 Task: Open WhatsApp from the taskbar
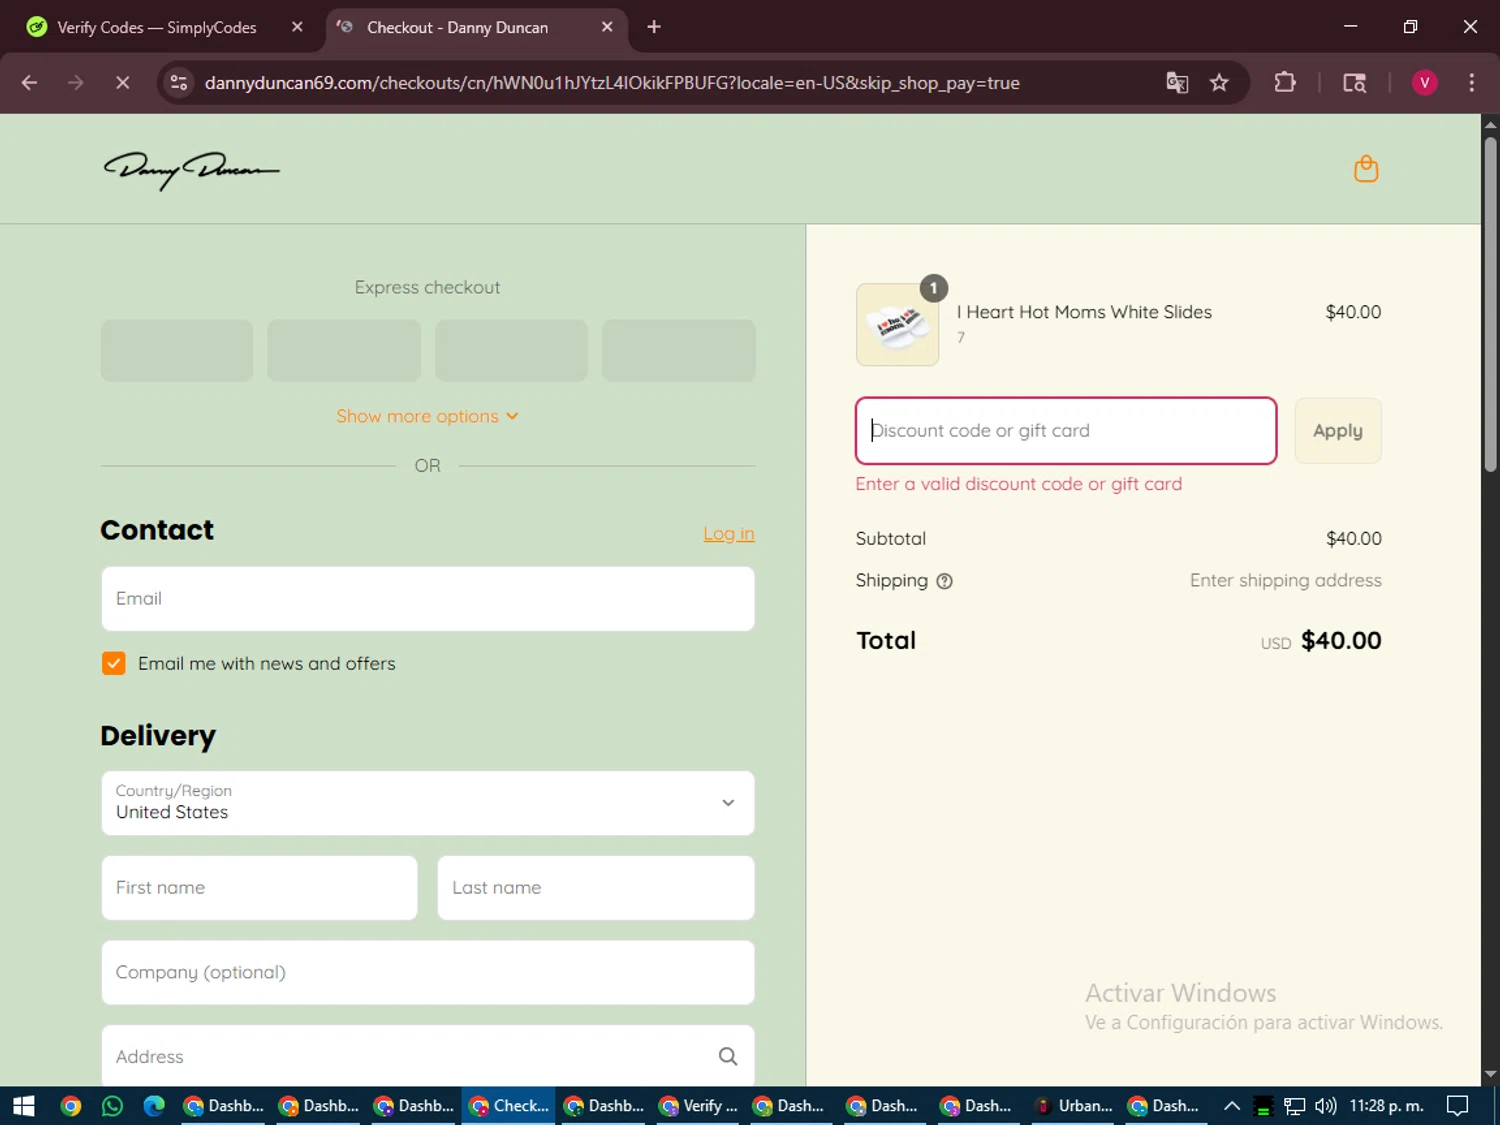tap(112, 1106)
